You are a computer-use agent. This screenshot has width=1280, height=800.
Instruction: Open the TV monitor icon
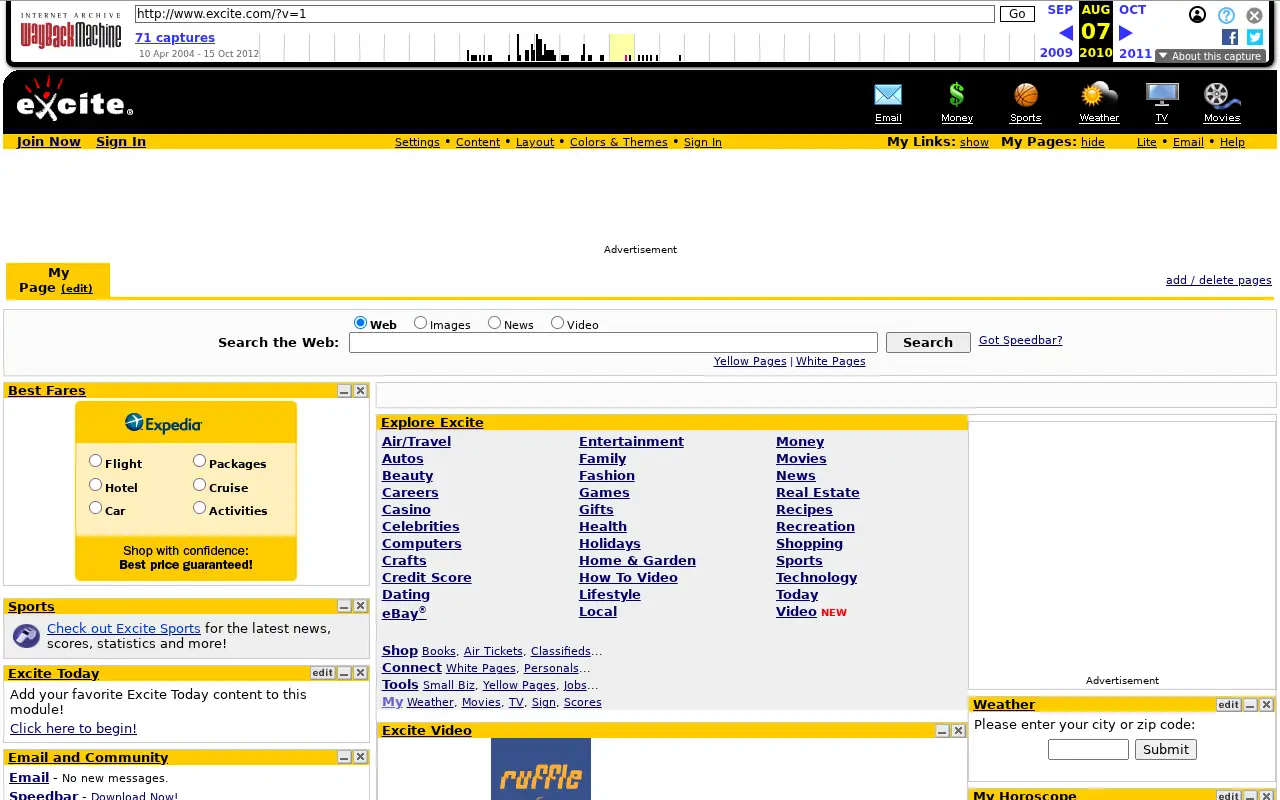tap(1162, 95)
